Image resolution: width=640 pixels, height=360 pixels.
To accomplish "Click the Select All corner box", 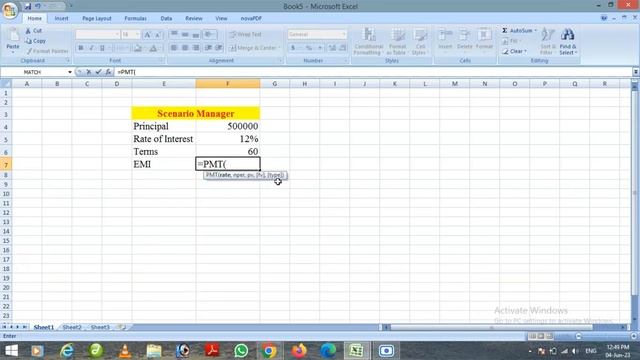I will coord(6,84).
